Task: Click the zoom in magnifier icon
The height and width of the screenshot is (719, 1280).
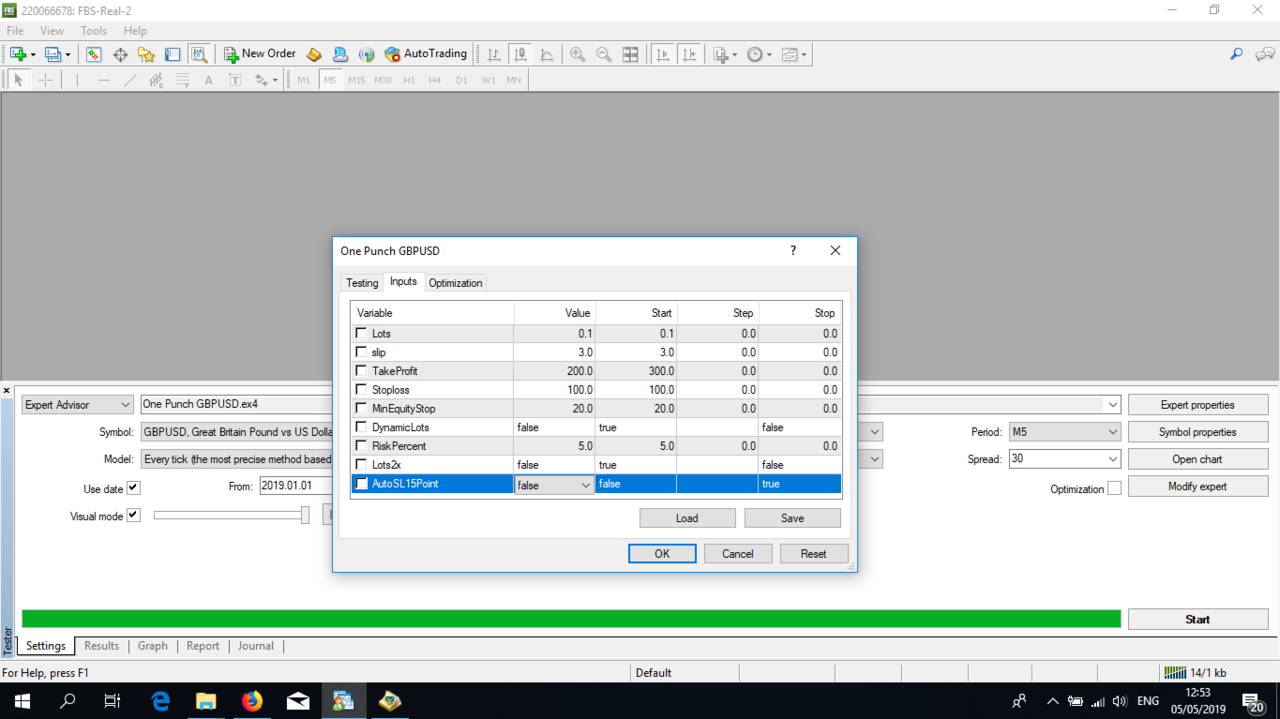Action: (577, 54)
